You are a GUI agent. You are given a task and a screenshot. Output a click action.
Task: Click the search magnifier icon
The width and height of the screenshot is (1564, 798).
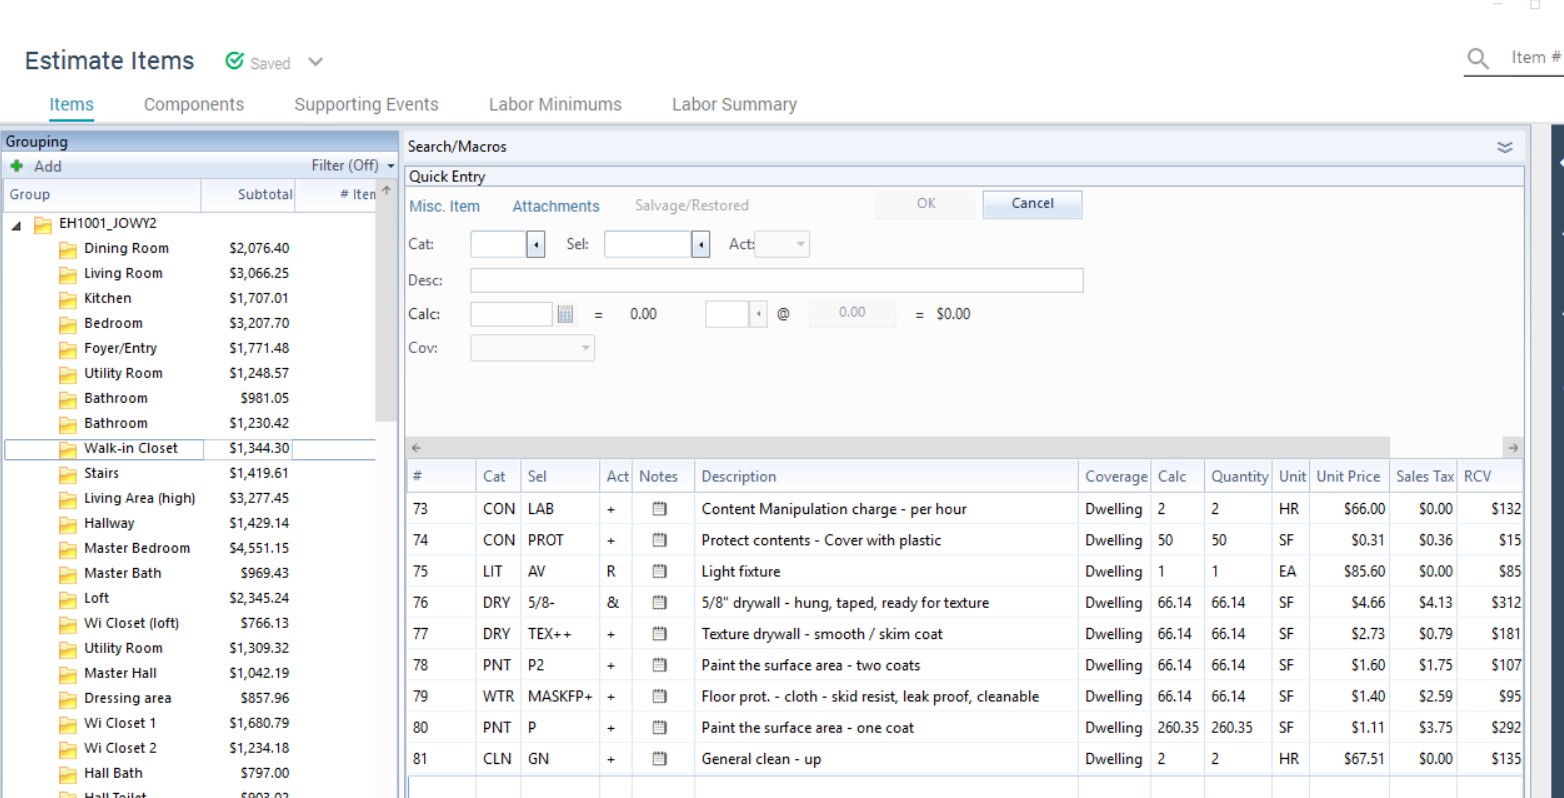1478,59
